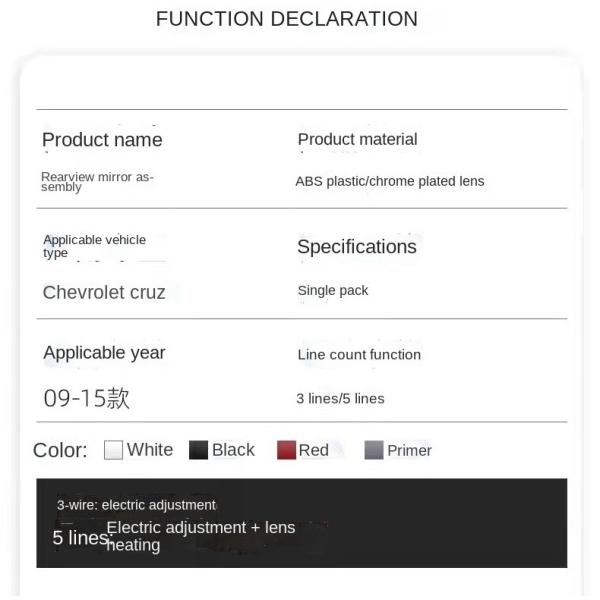The image size is (600, 600).
Task: Click the Applicable vehicle type label
Action: tap(94, 246)
